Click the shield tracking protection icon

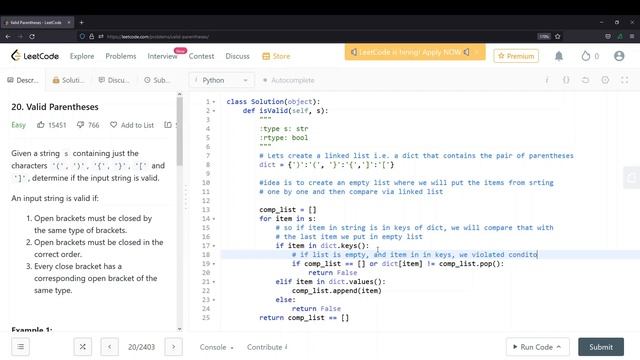[82, 36]
